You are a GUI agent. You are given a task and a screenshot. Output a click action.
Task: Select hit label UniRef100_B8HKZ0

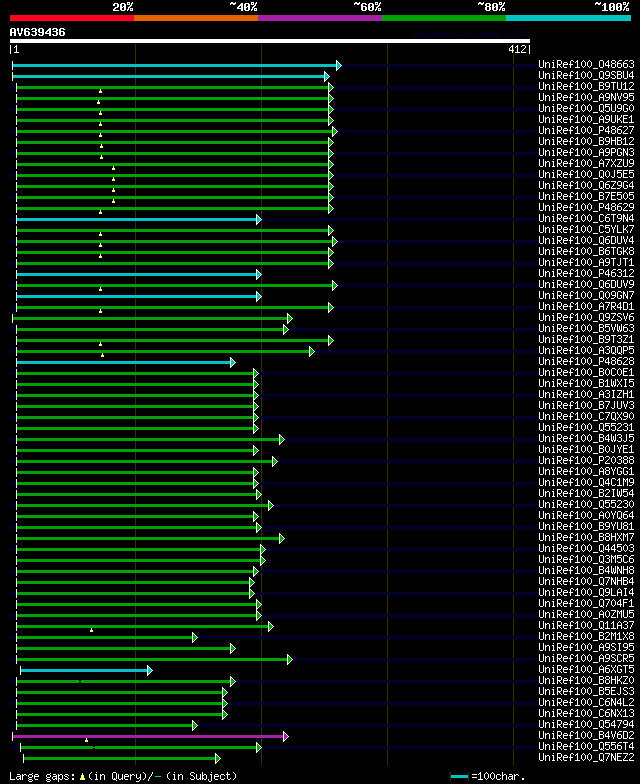click(586, 680)
